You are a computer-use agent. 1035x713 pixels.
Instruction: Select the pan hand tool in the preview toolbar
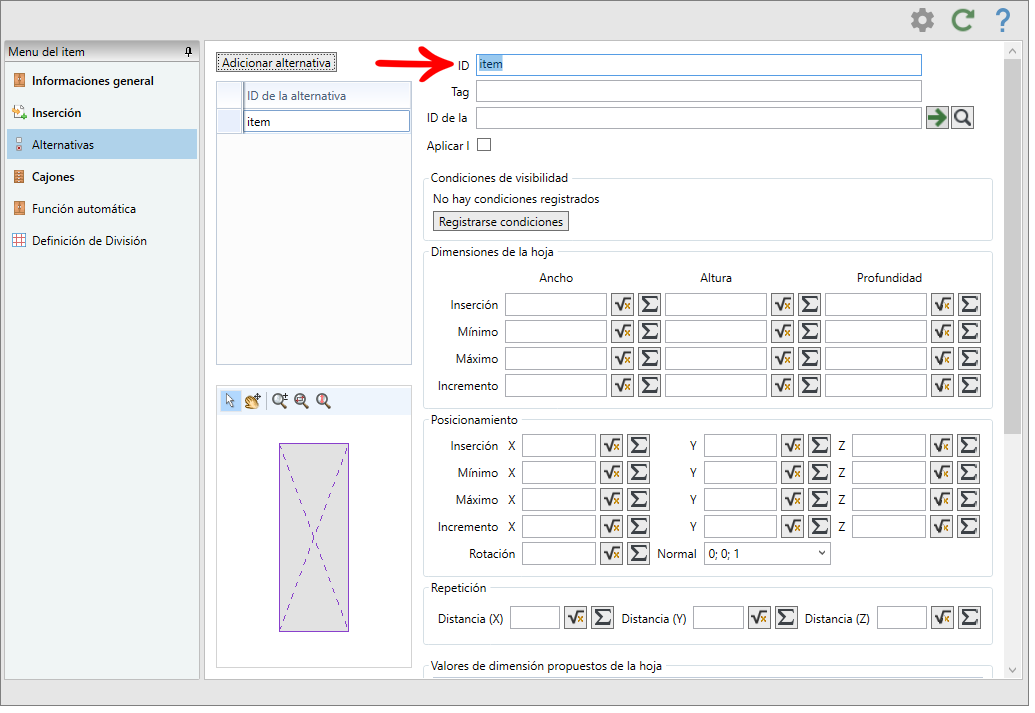[253, 401]
